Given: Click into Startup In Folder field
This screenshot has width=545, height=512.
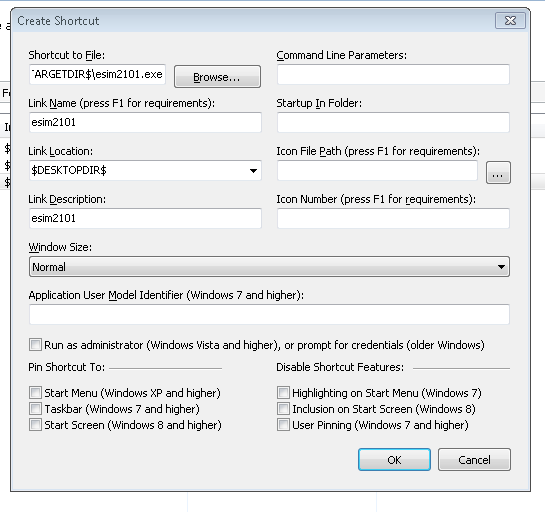Looking at the screenshot, I should pyautogui.click(x=393, y=122).
